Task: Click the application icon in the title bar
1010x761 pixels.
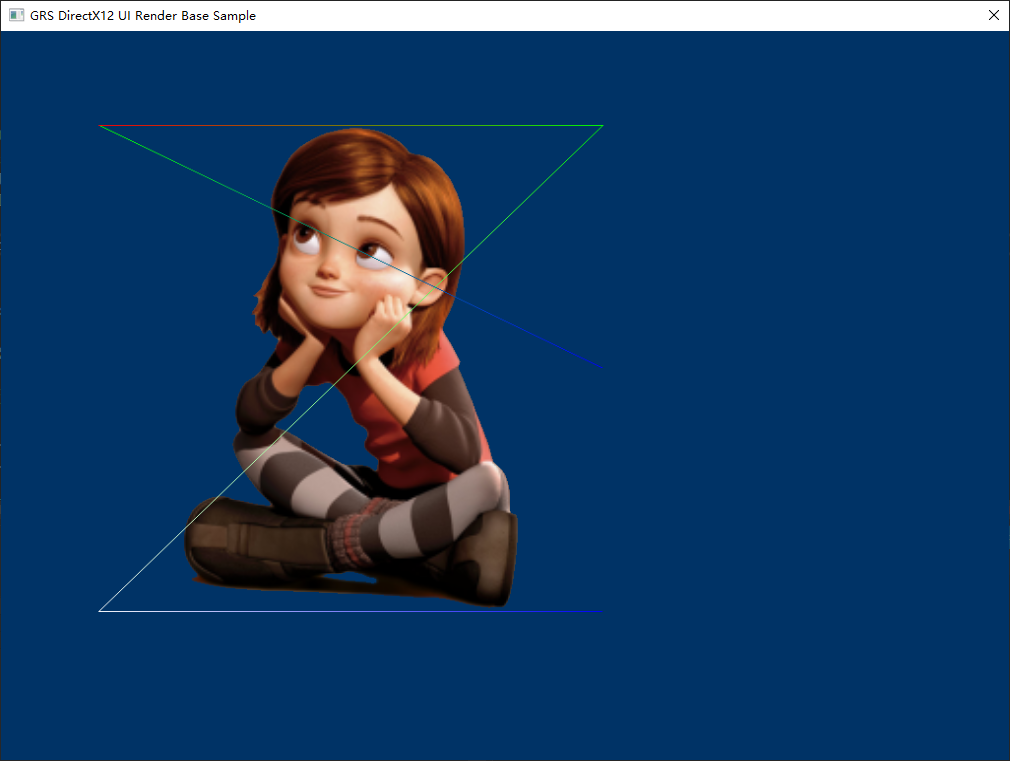Action: coord(16,15)
